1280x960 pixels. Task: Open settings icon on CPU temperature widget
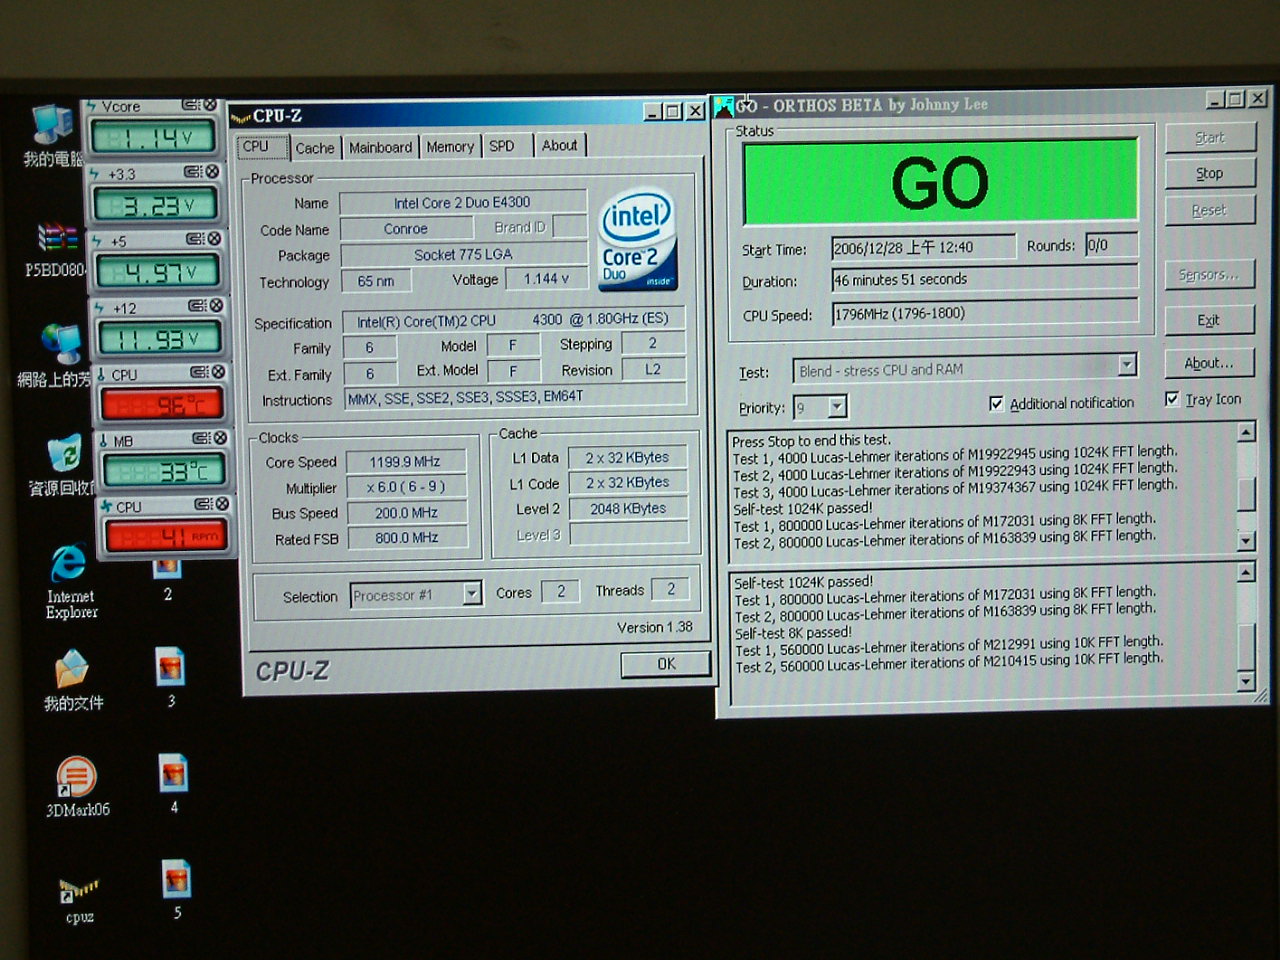click(199, 372)
